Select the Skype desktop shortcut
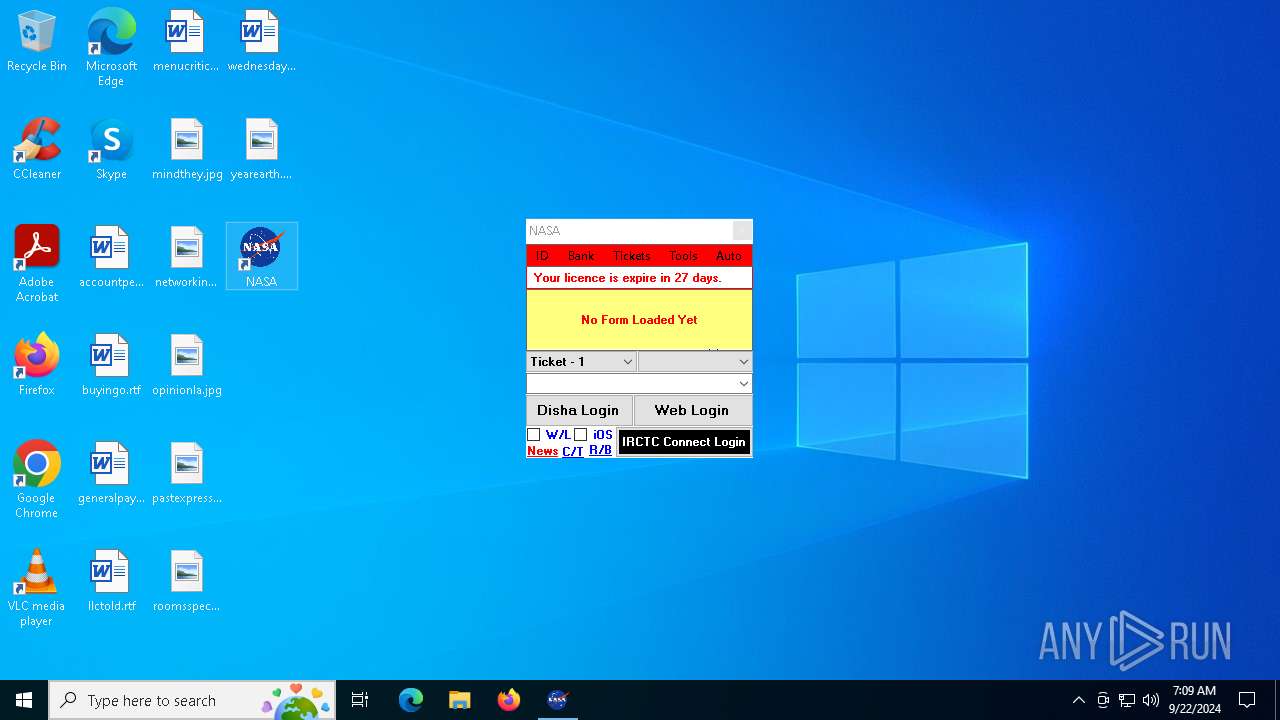This screenshot has width=1280, height=720. click(111, 149)
